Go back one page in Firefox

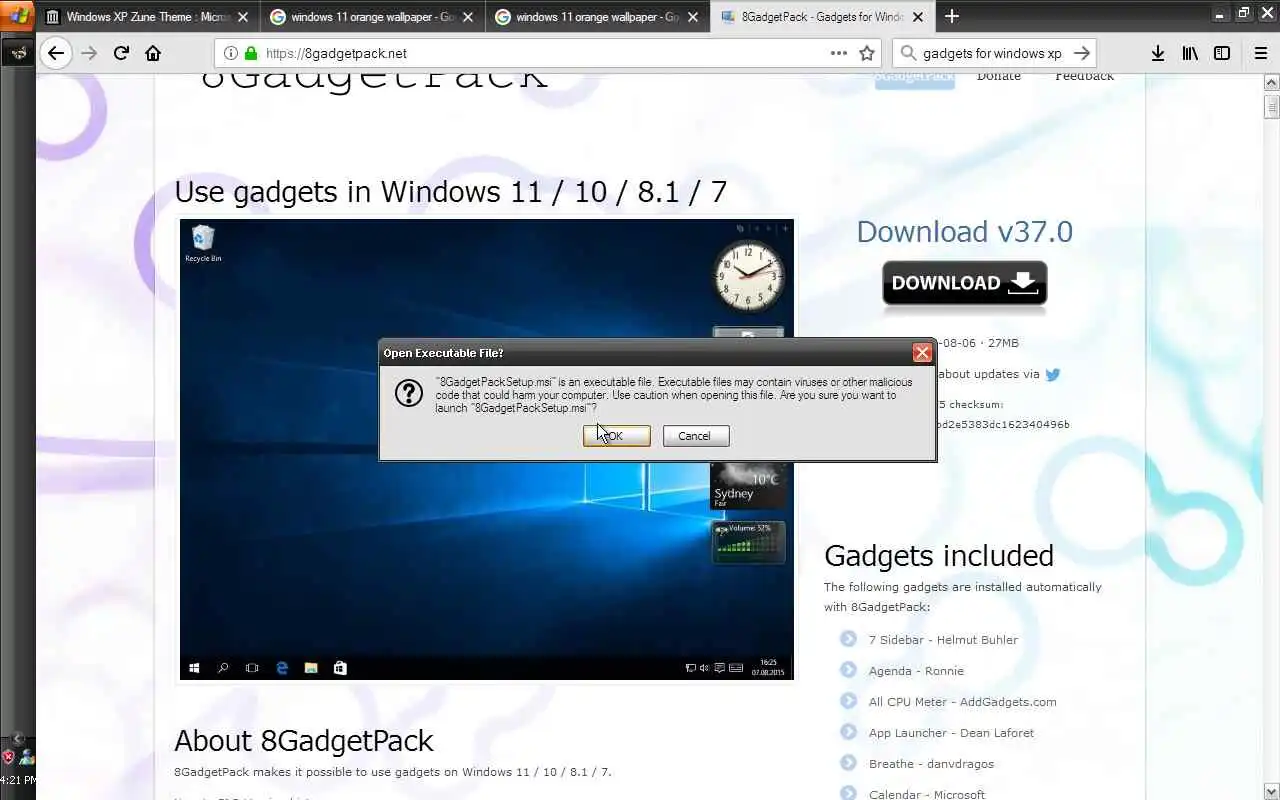tap(56, 53)
